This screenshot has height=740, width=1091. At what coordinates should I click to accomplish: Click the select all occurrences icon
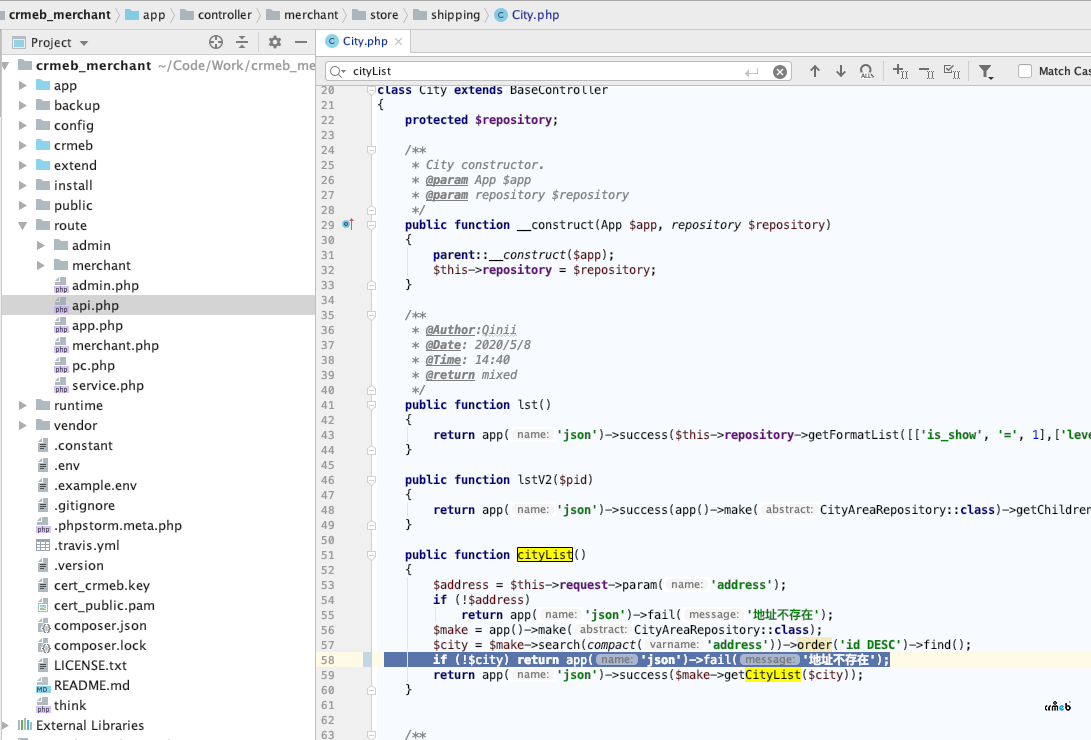tap(952, 71)
